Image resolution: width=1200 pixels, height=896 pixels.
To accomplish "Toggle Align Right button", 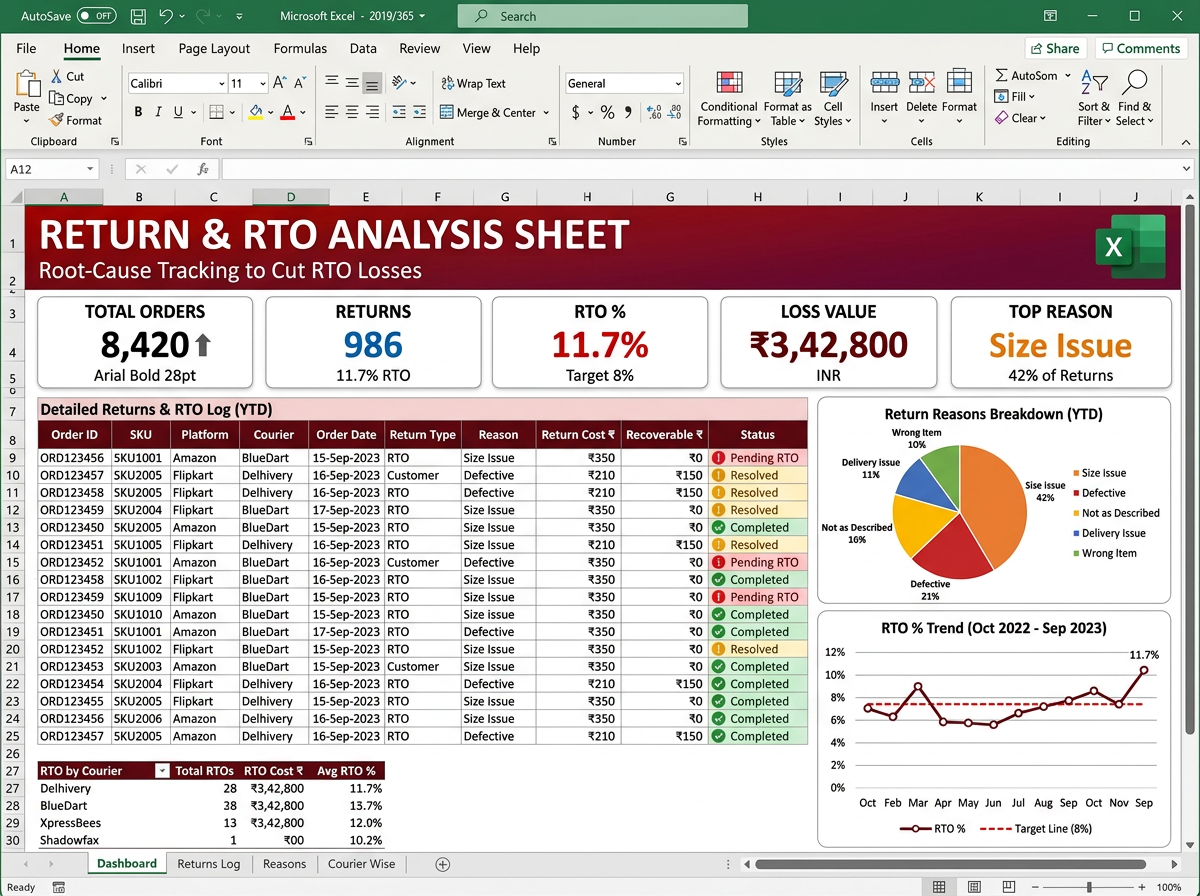I will (x=372, y=112).
